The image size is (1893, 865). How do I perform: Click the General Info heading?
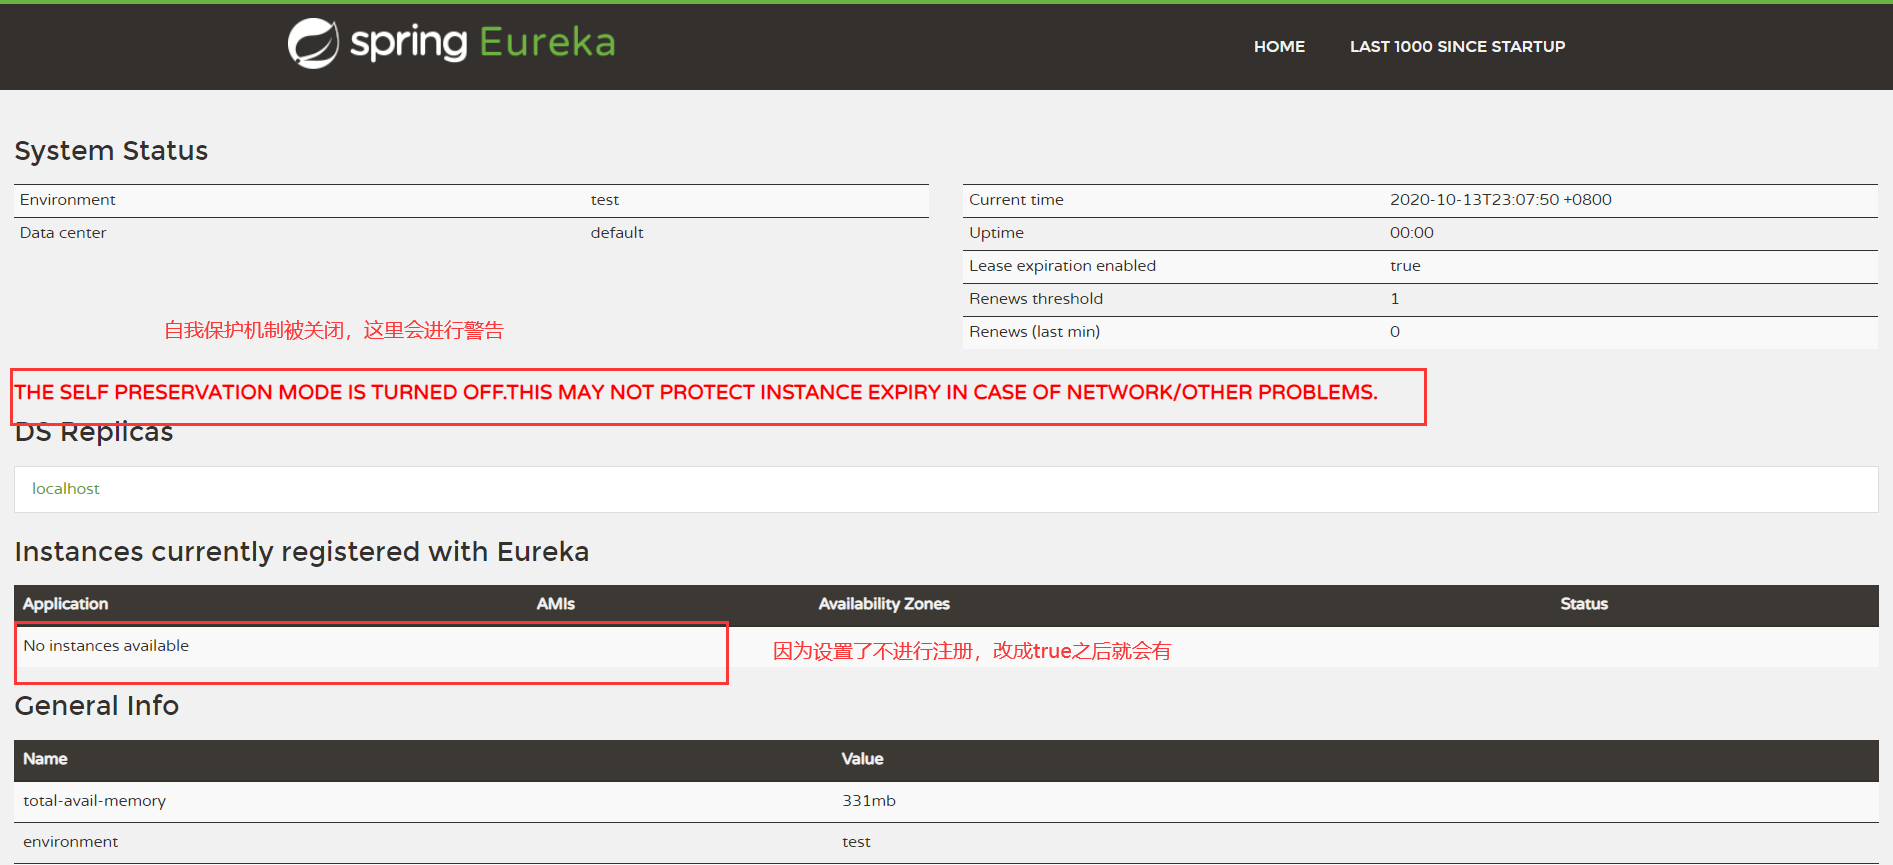pos(97,706)
